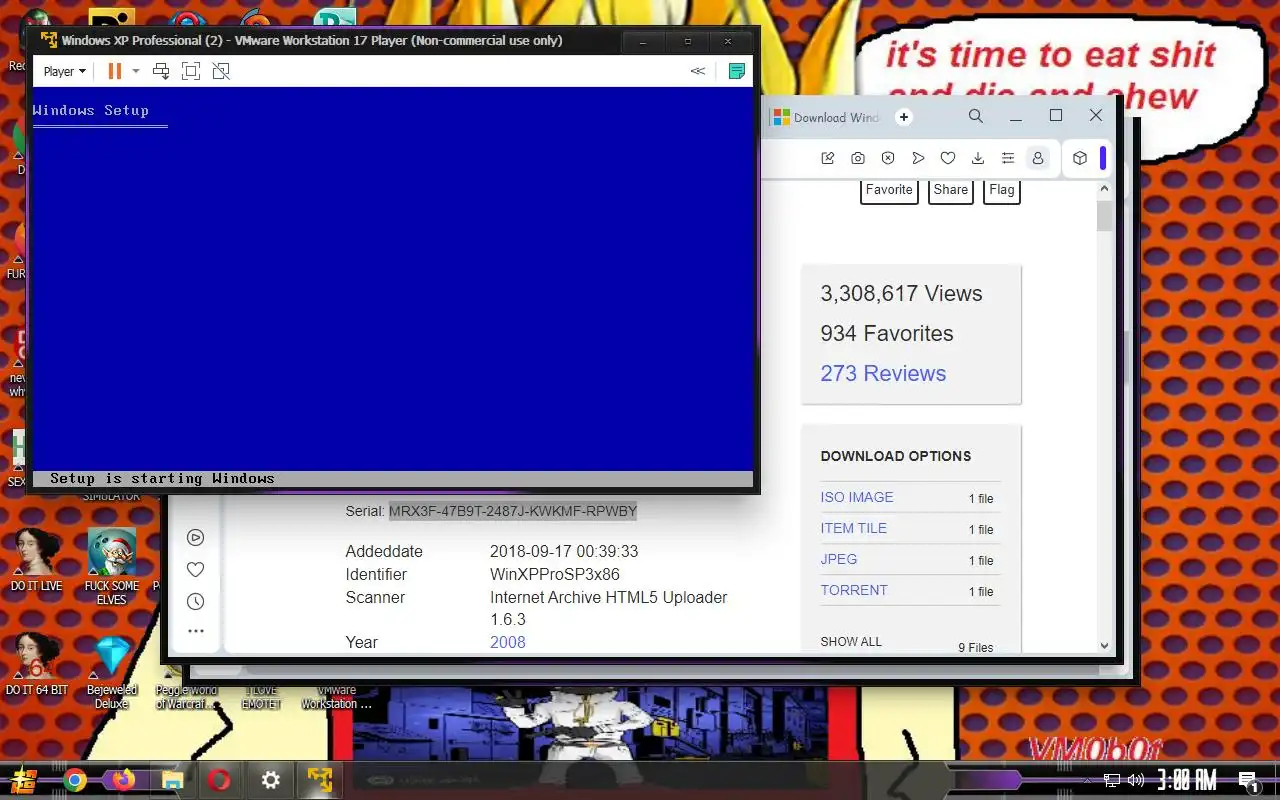The image size is (1280, 800).
Task: Open a new browser tab with plus
Action: point(904,117)
